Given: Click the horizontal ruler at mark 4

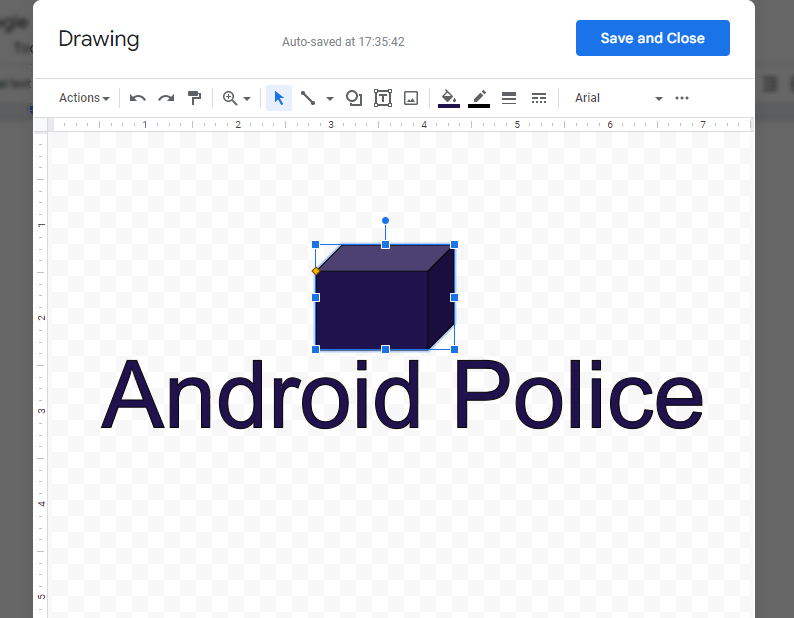Looking at the screenshot, I should coord(424,124).
